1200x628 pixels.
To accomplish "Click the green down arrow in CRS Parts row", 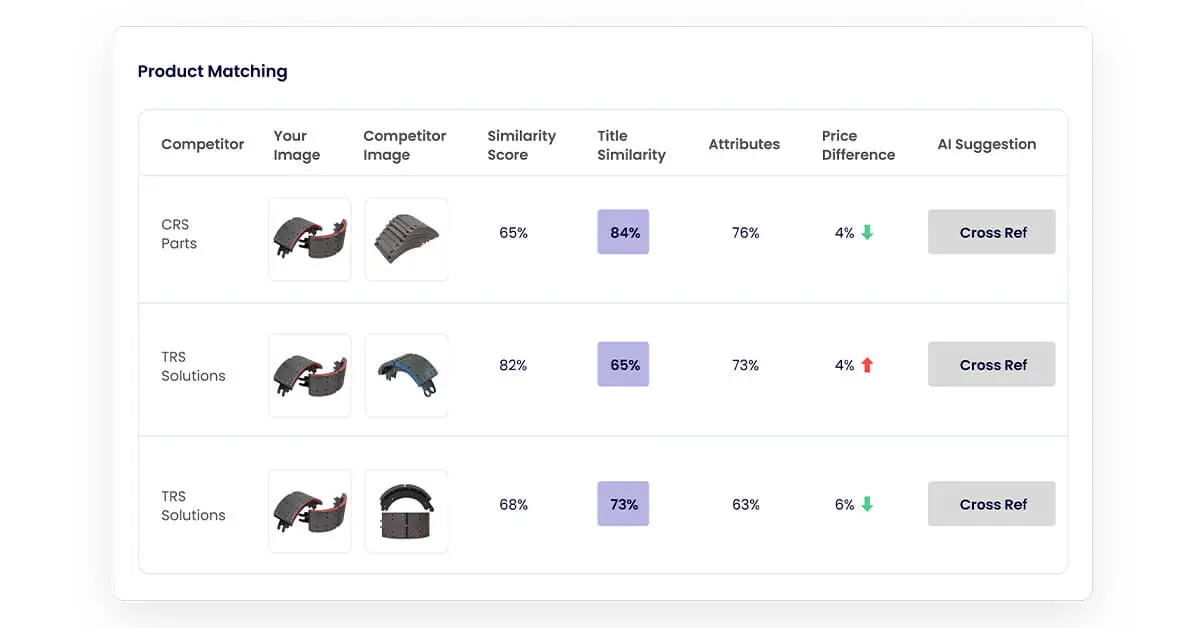I will point(867,232).
